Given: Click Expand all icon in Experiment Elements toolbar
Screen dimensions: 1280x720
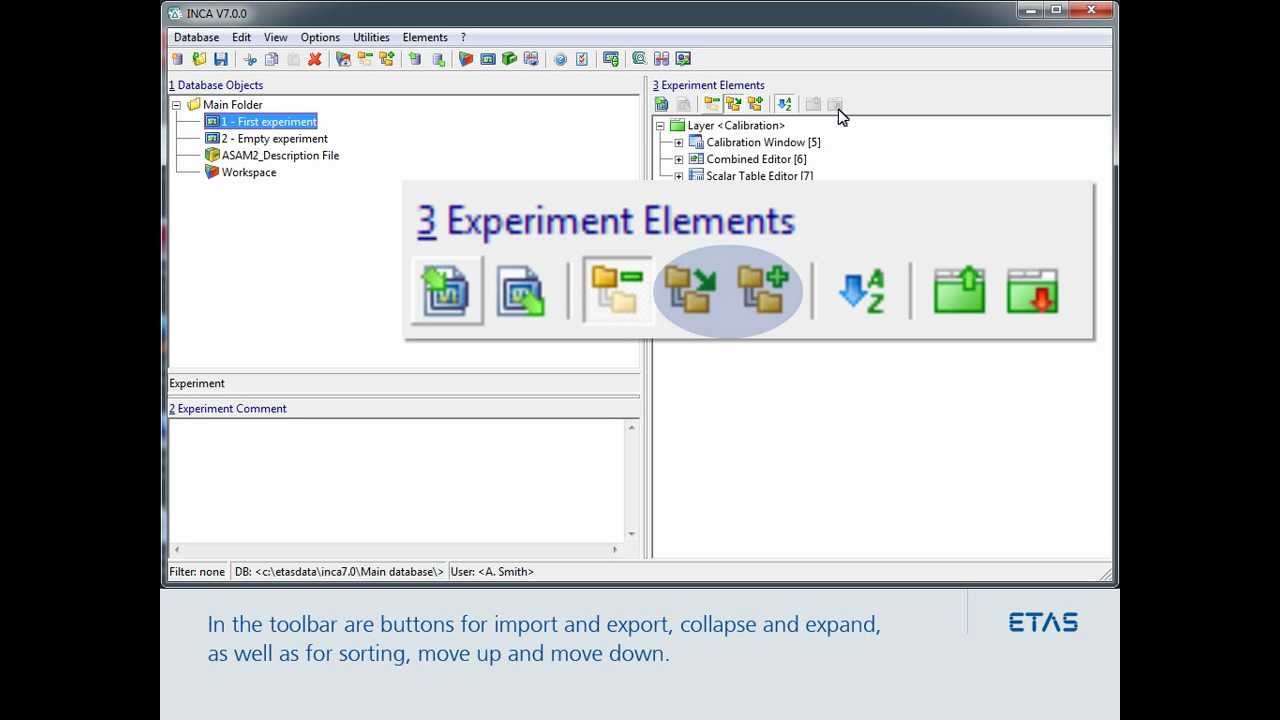Looking at the screenshot, I should 755,104.
